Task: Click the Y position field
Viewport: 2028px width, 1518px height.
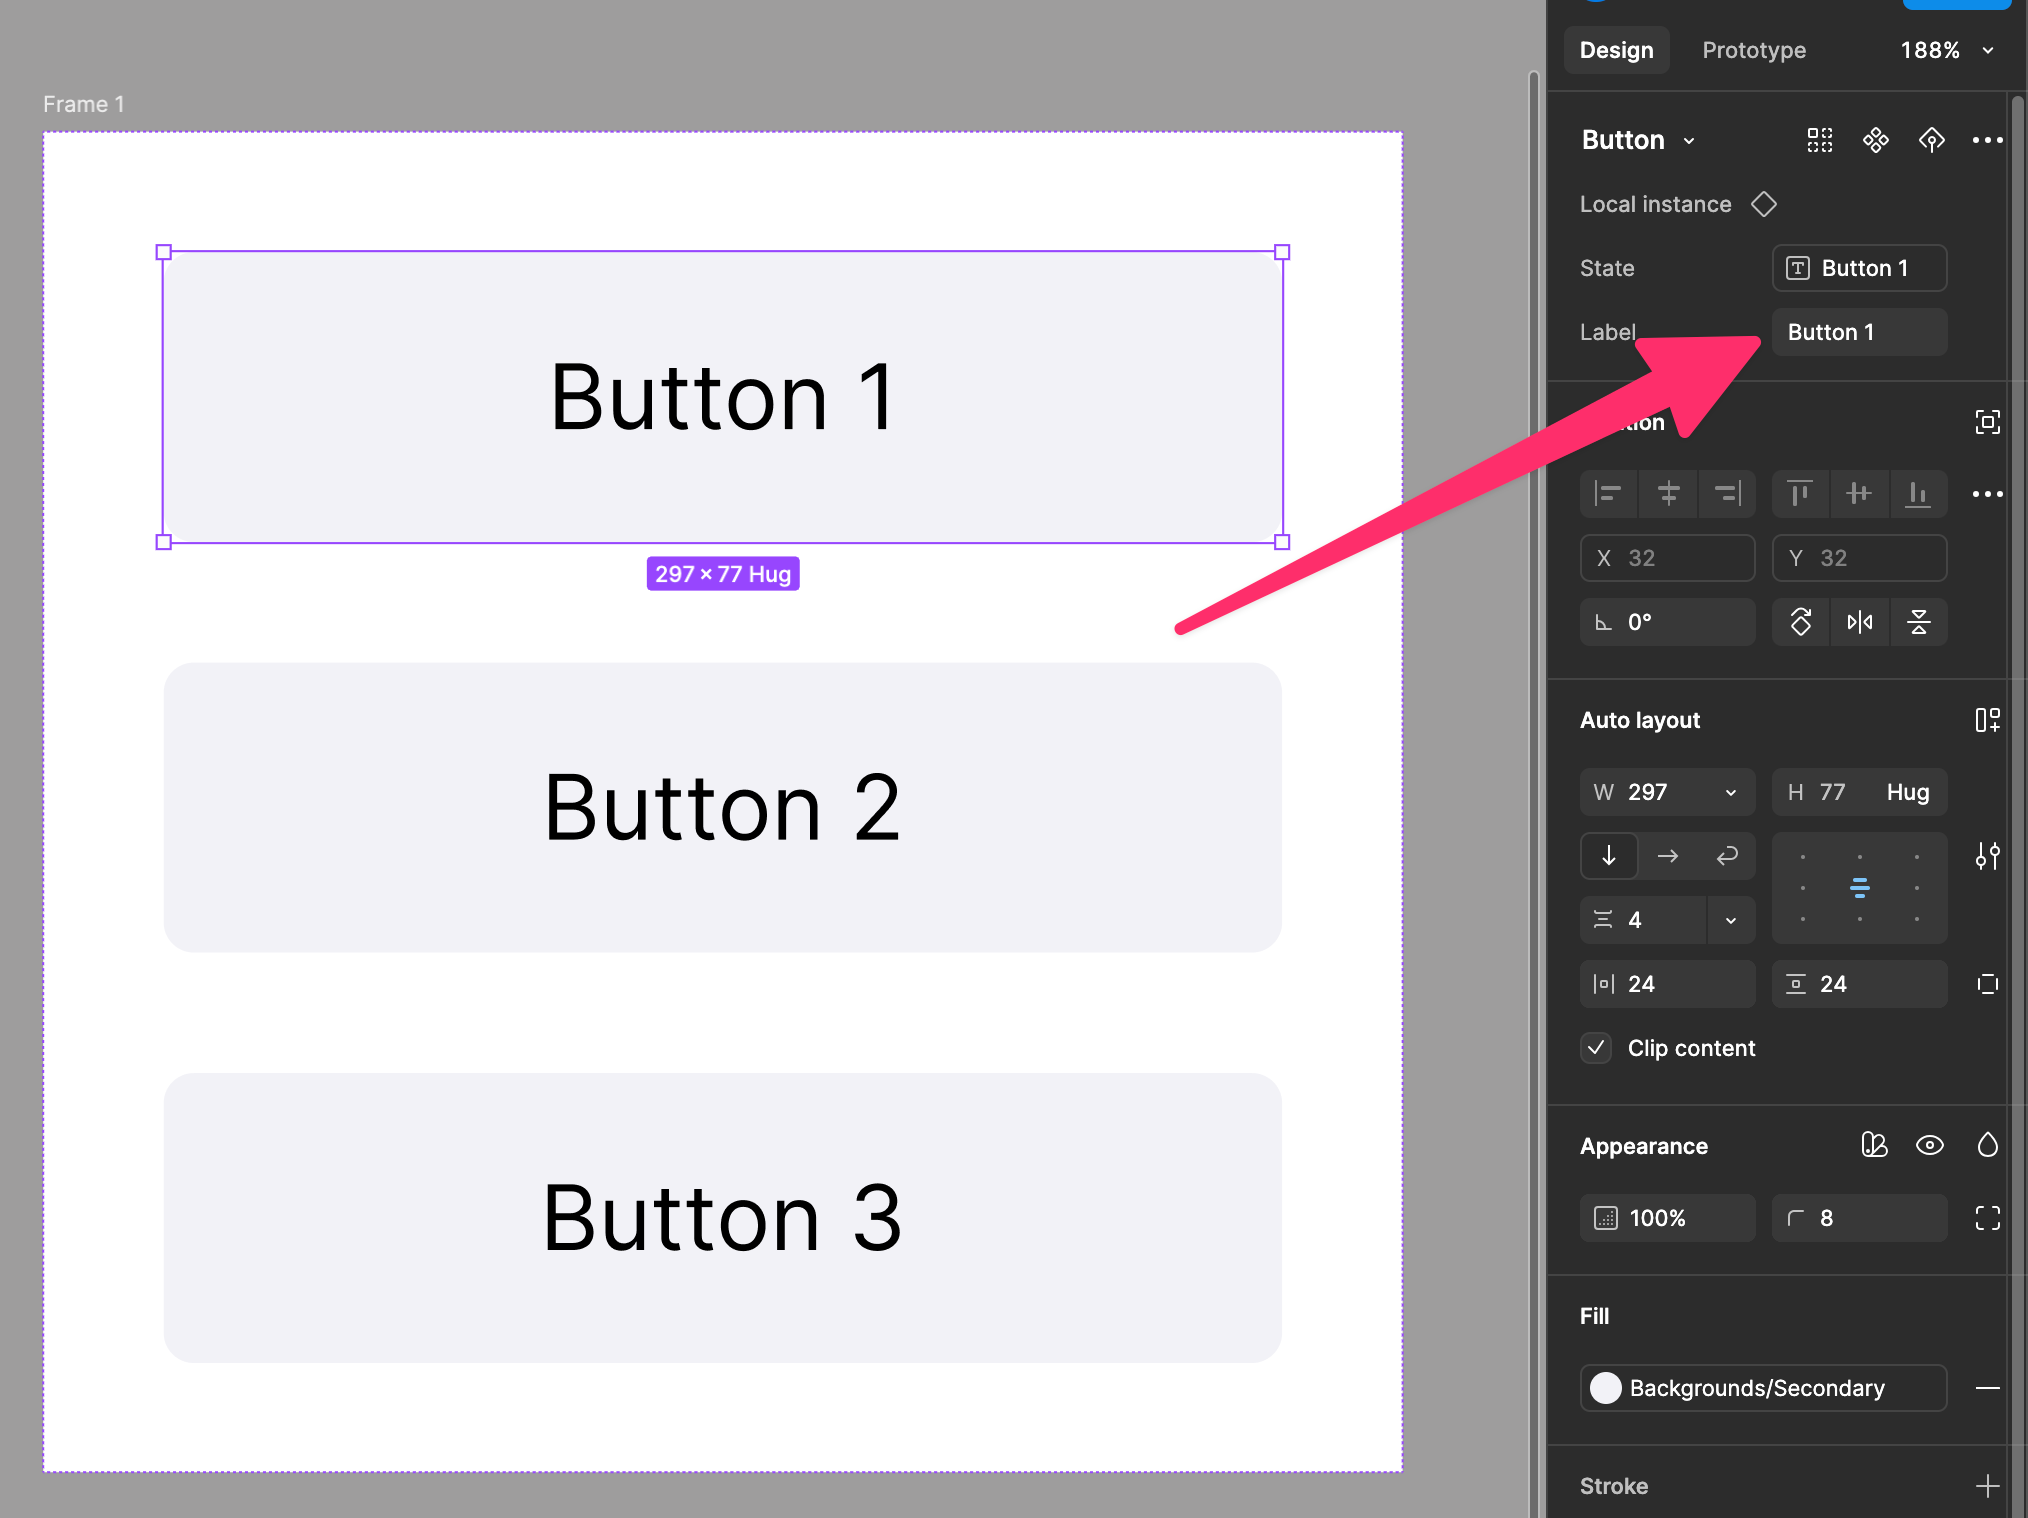Action: (1859, 558)
